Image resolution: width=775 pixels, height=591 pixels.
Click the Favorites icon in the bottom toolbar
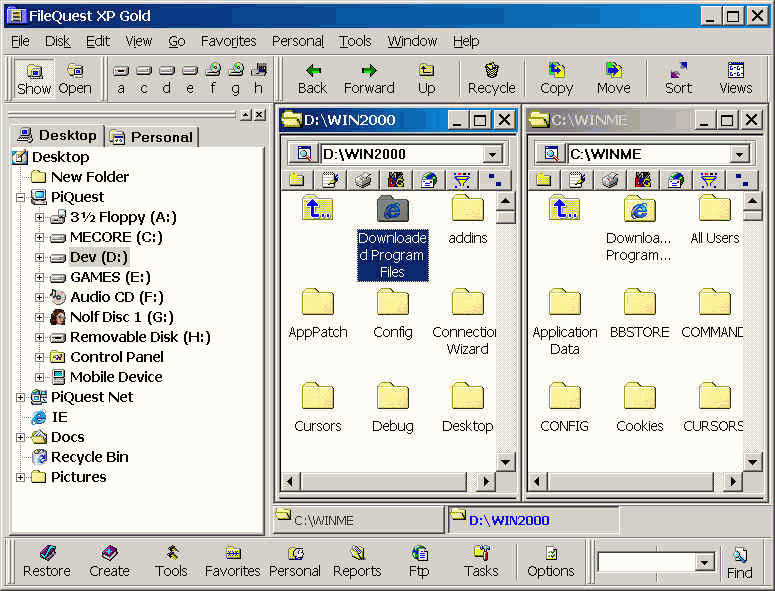(232, 562)
